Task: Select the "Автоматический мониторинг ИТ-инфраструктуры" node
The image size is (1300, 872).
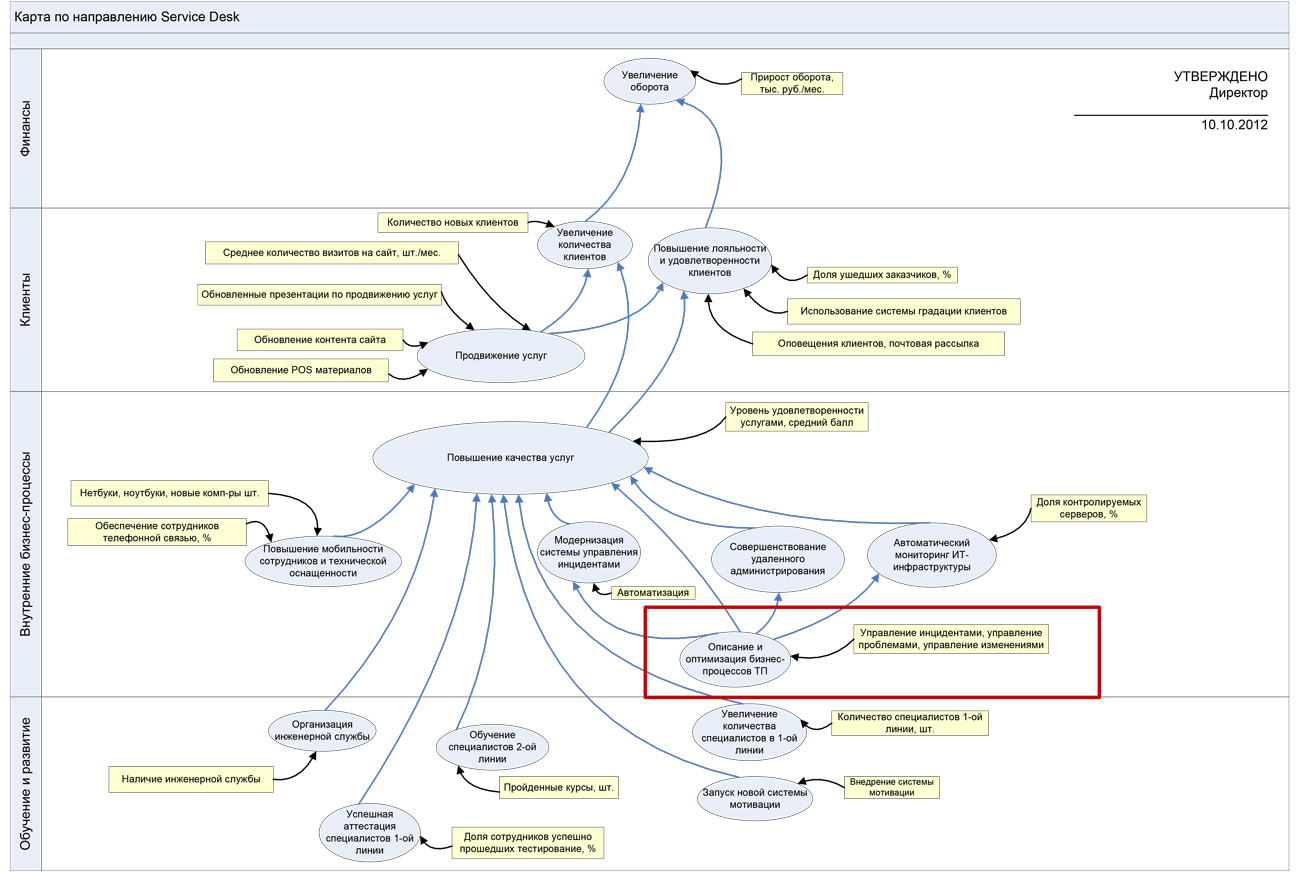Action: coord(932,554)
